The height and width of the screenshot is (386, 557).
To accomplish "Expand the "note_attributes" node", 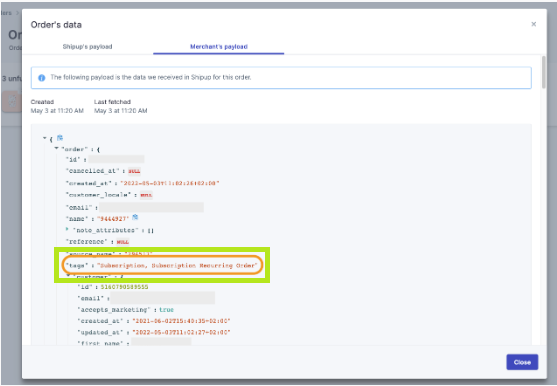I will [x=67, y=229].
